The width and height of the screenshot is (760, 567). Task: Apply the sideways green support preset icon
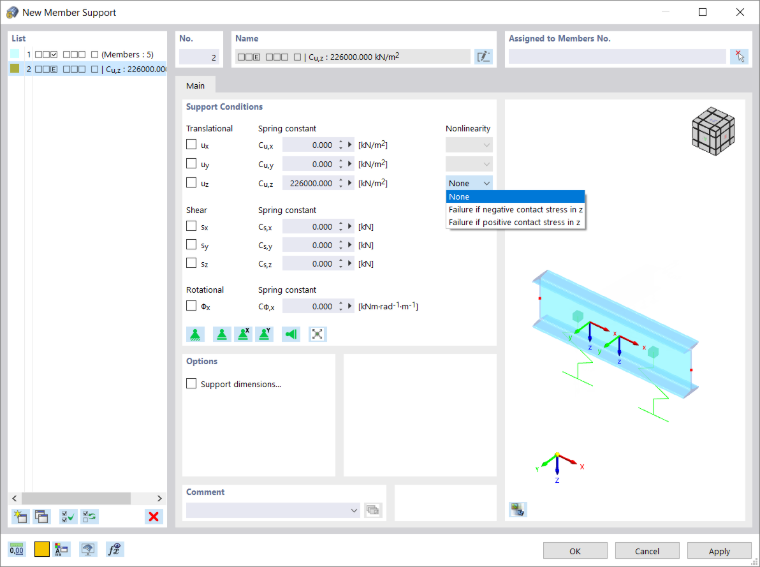tap(291, 334)
